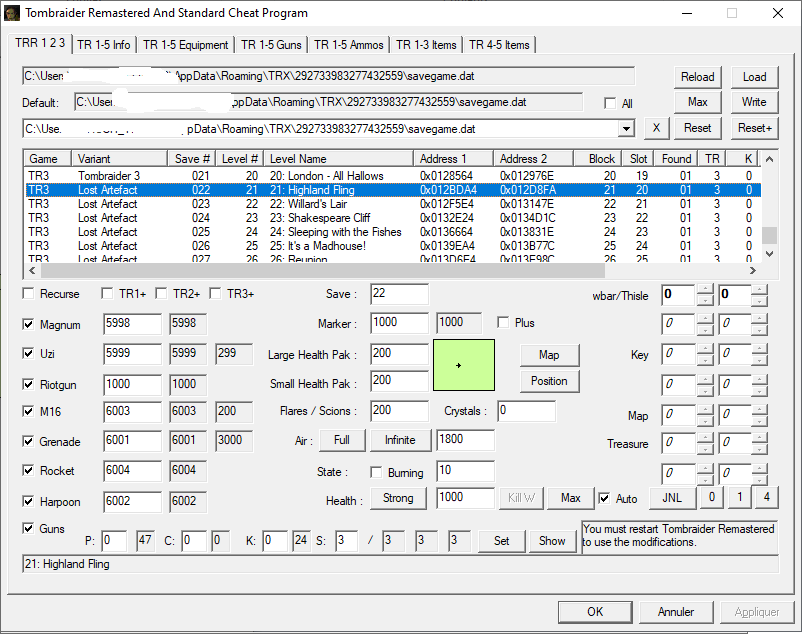Enable the Burning state checkbox
This screenshot has height=634, width=802.
tap(376, 472)
